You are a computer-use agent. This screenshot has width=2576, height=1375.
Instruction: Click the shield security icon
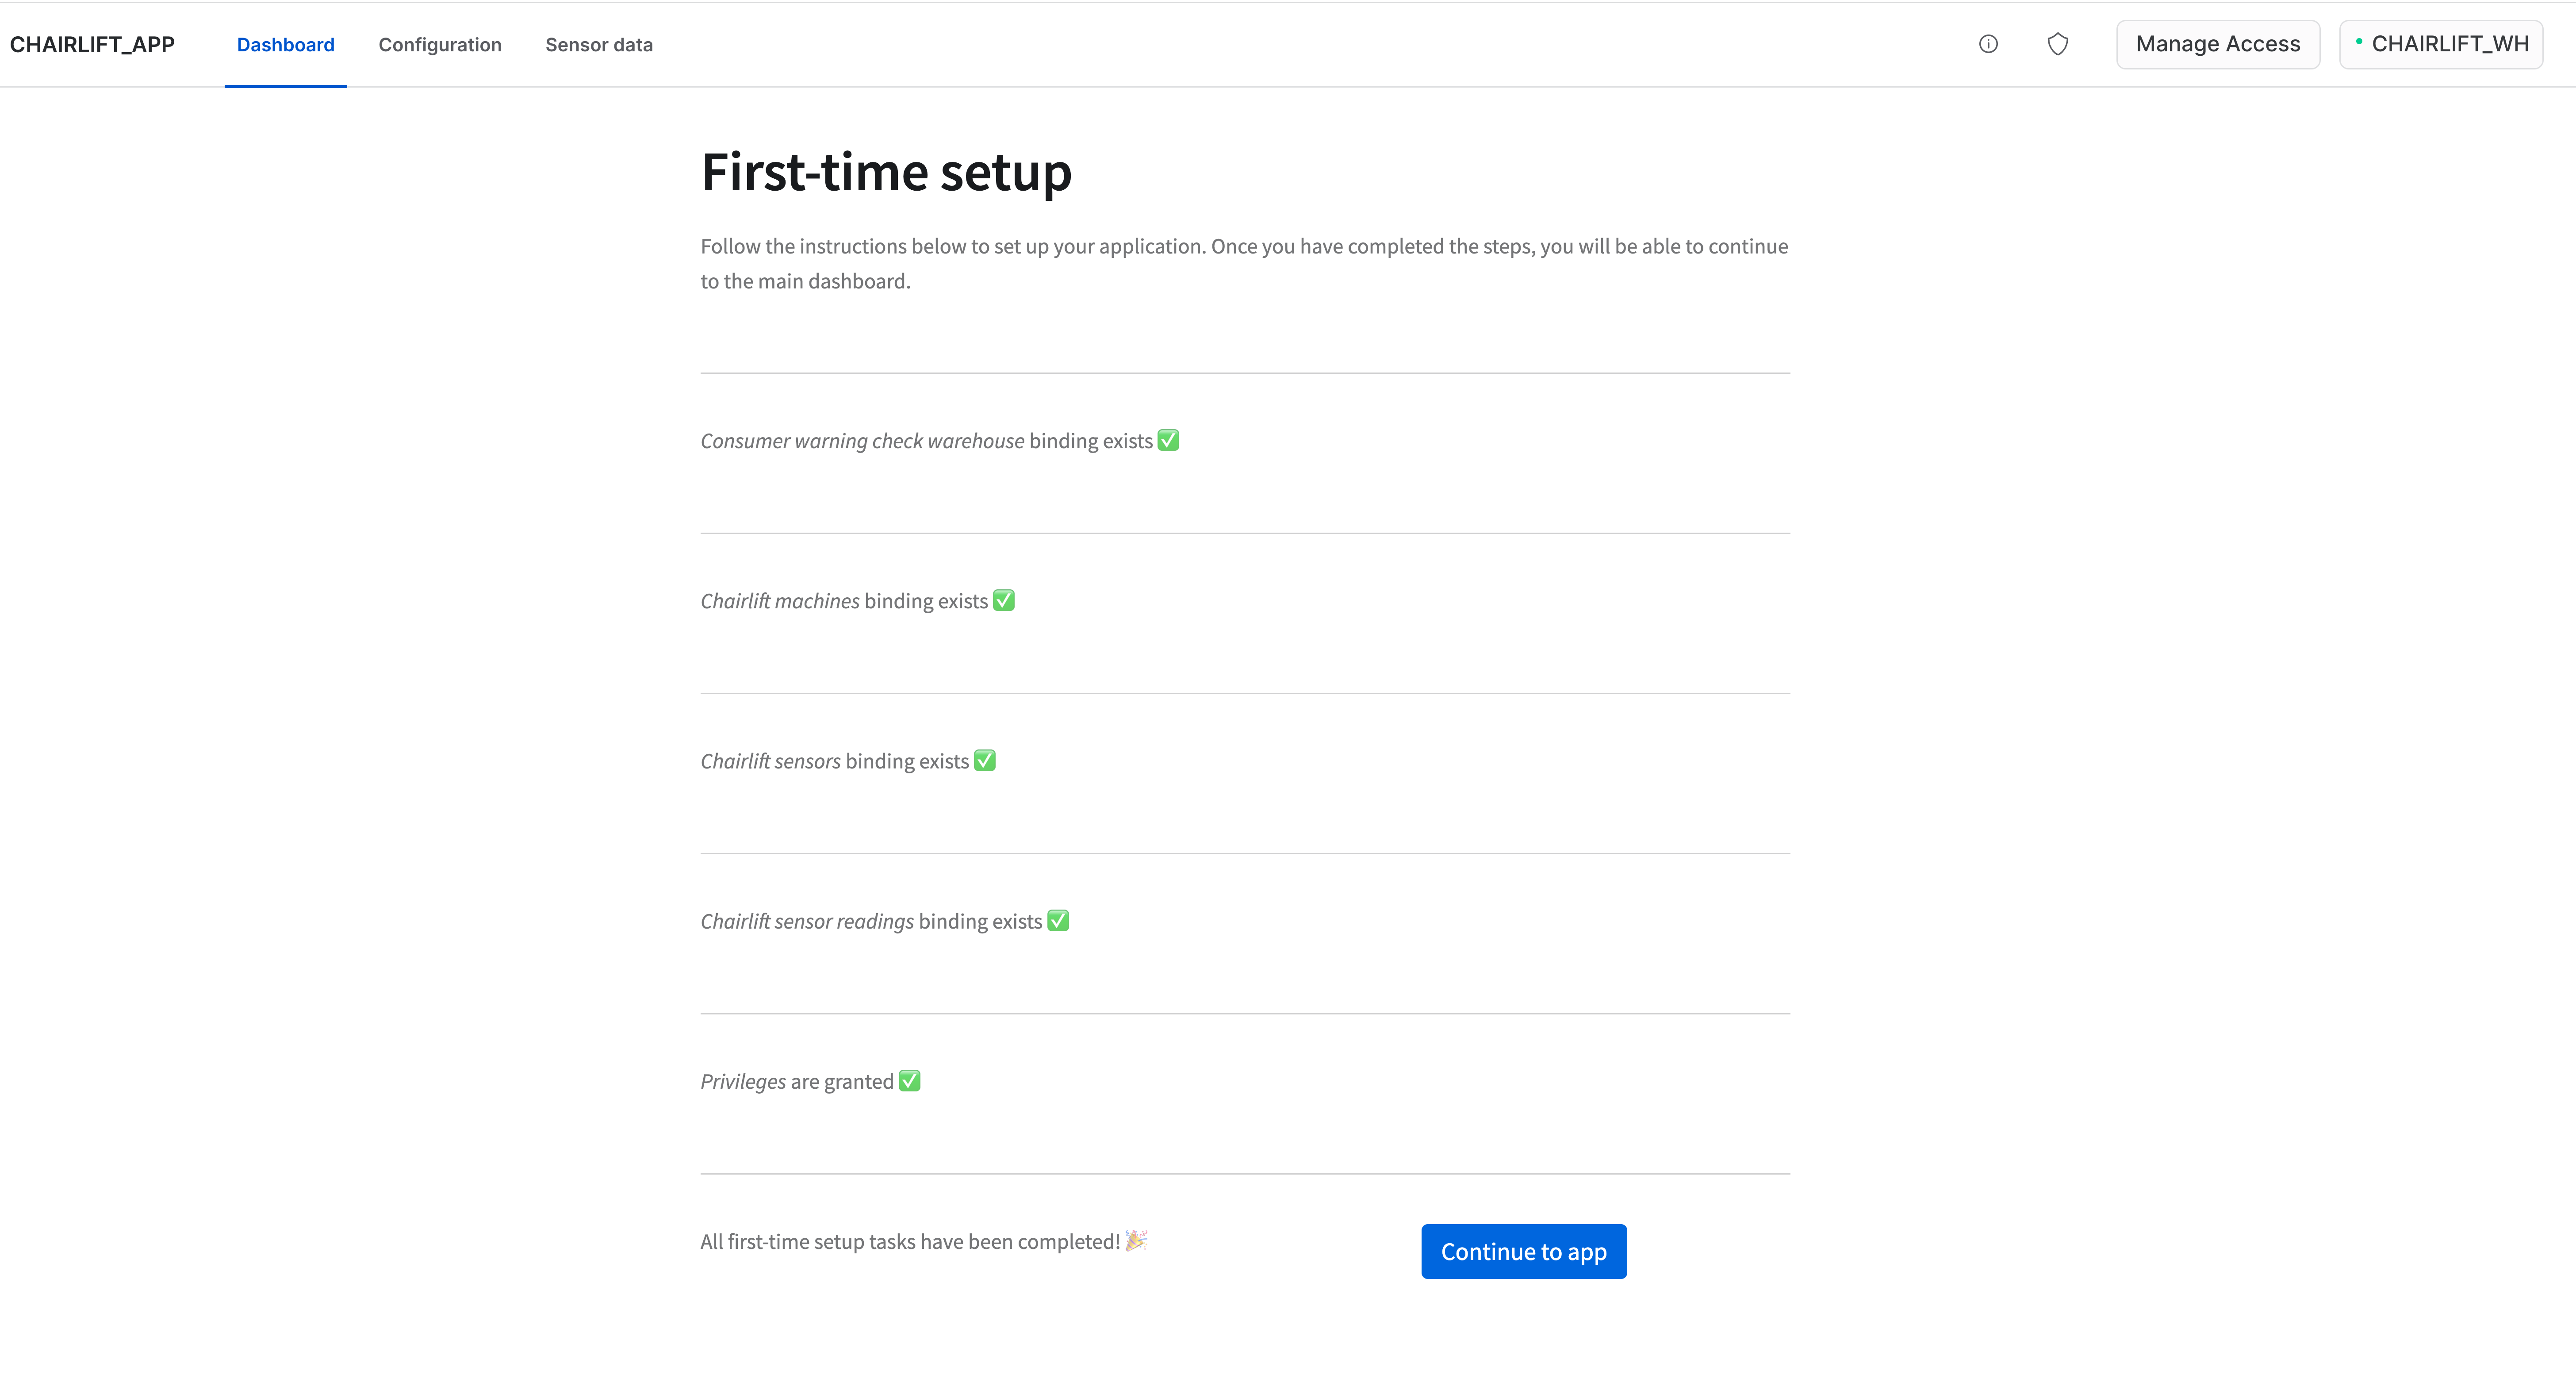2057,44
